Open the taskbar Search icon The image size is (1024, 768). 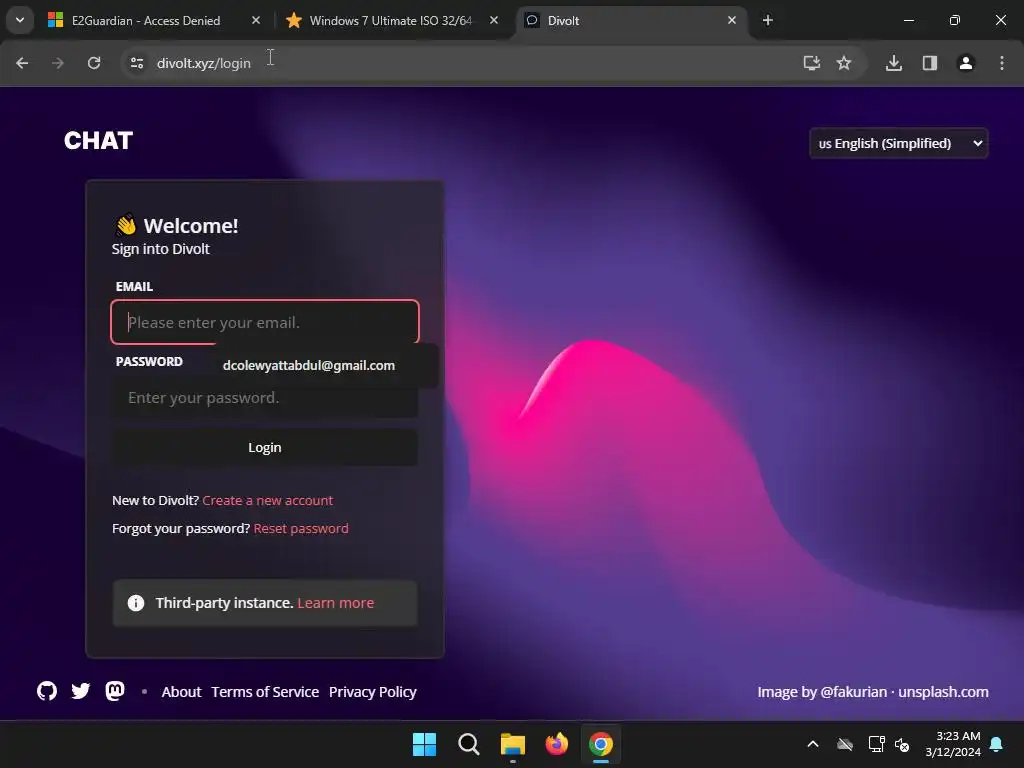pyautogui.click(x=469, y=744)
